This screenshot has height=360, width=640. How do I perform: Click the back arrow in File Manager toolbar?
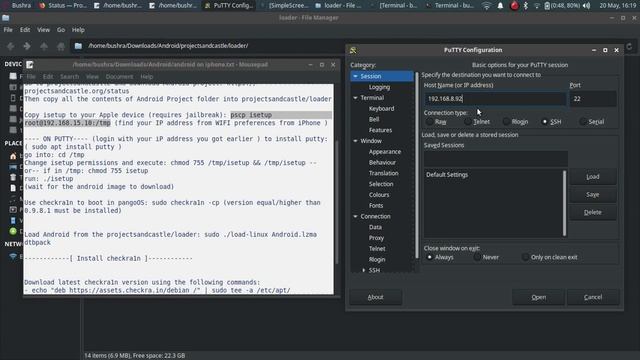pyautogui.click(x=11, y=46)
